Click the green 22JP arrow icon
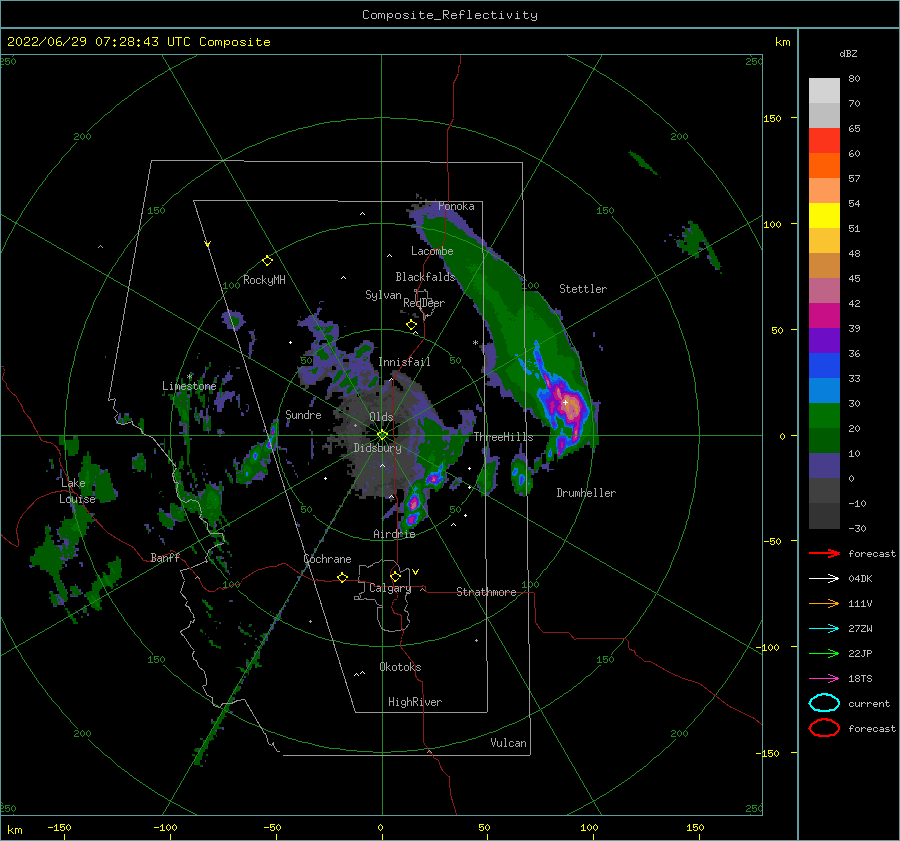Screen dimensions: 900x841 tap(824, 653)
